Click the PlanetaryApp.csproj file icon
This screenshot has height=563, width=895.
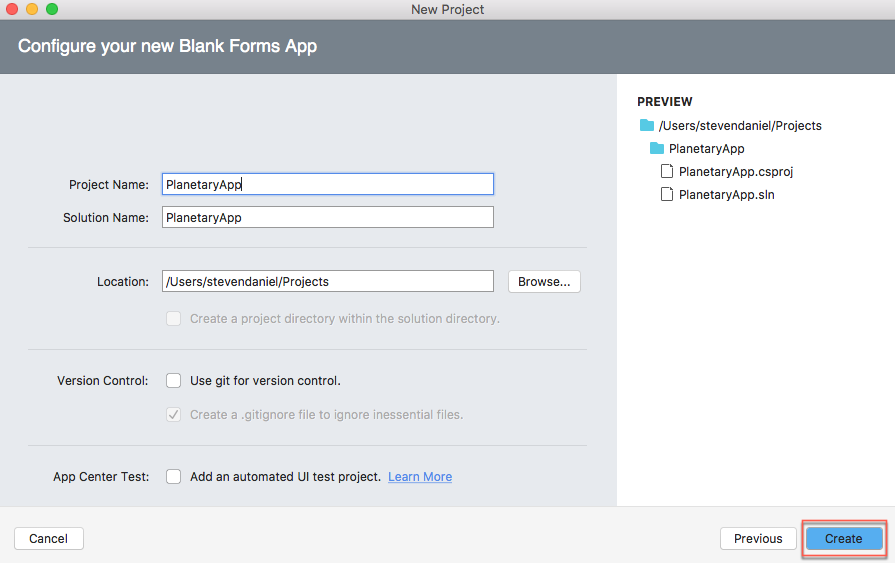(x=667, y=171)
